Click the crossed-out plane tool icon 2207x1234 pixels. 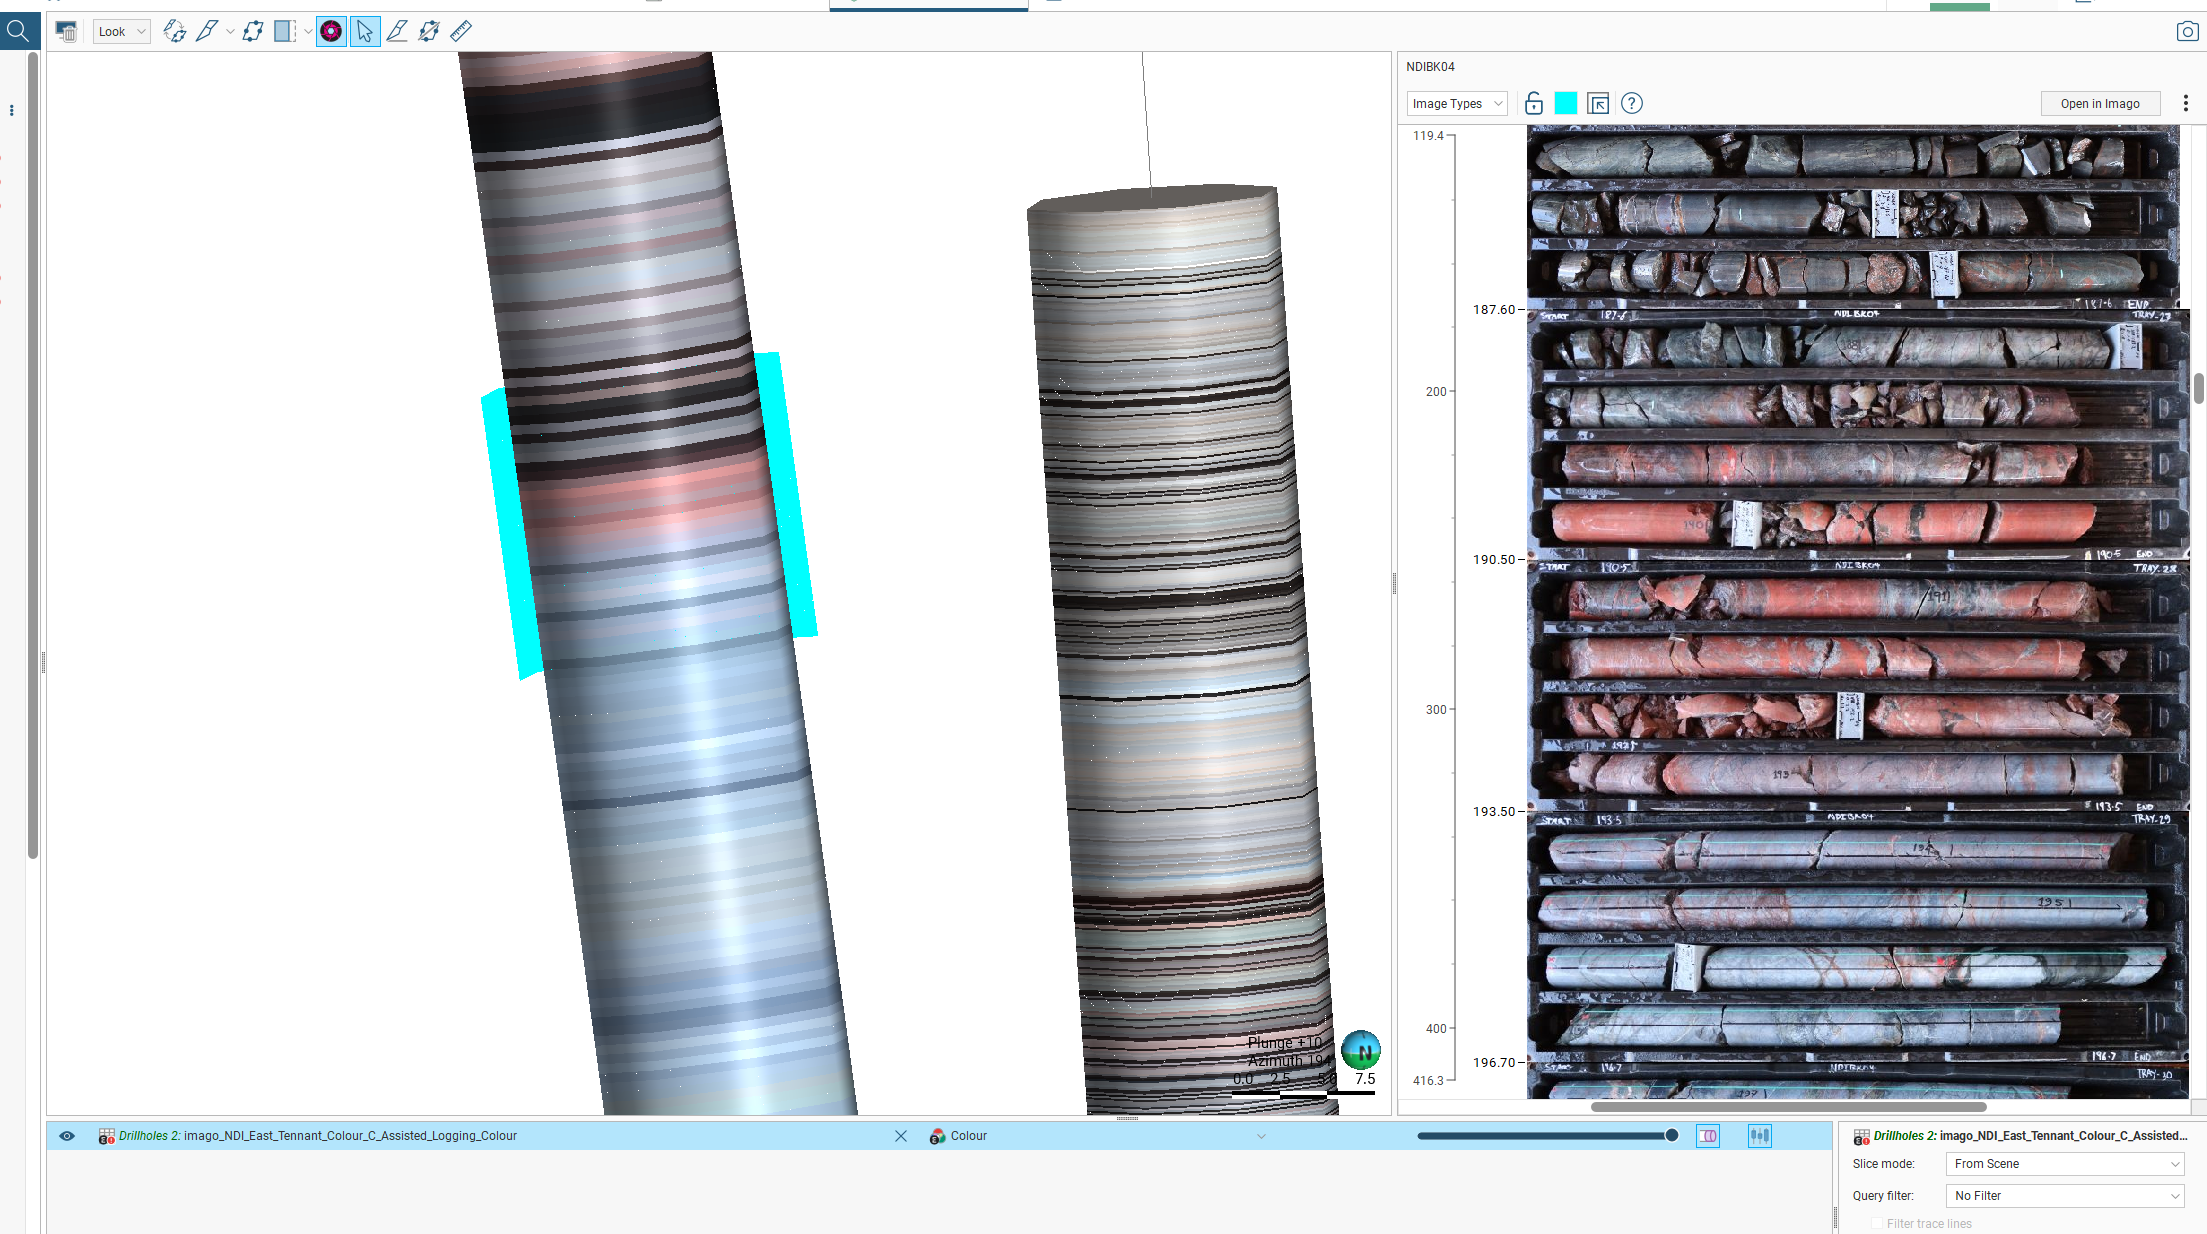(x=429, y=32)
